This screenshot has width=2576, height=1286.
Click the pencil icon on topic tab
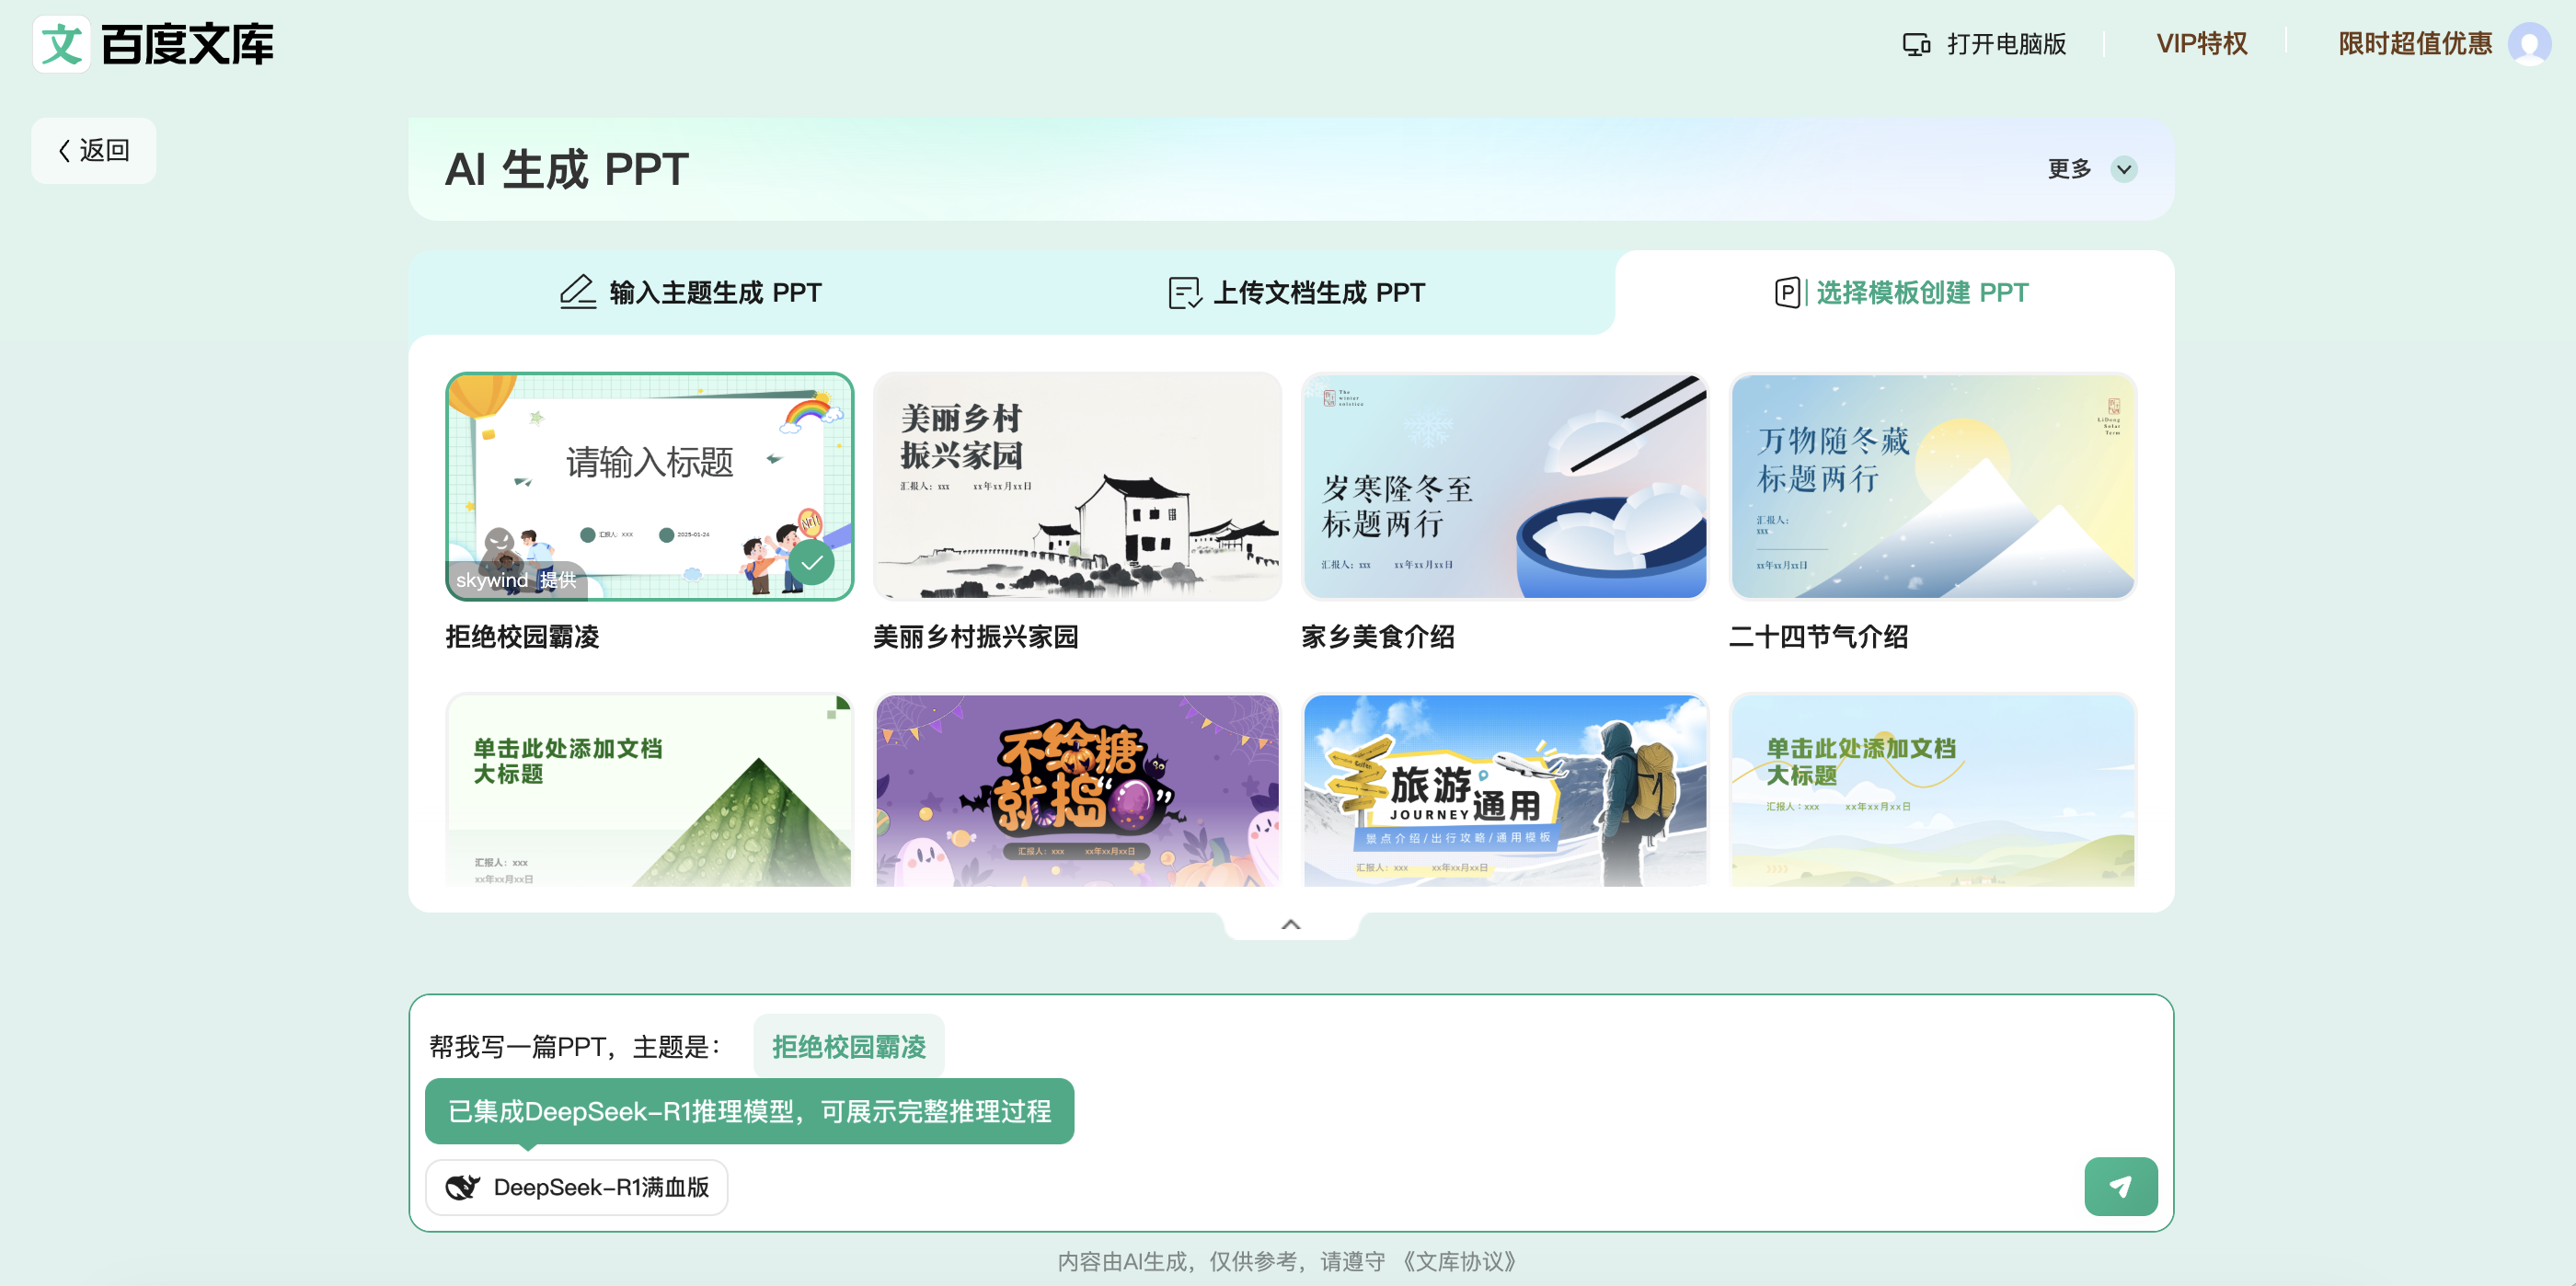pos(577,292)
